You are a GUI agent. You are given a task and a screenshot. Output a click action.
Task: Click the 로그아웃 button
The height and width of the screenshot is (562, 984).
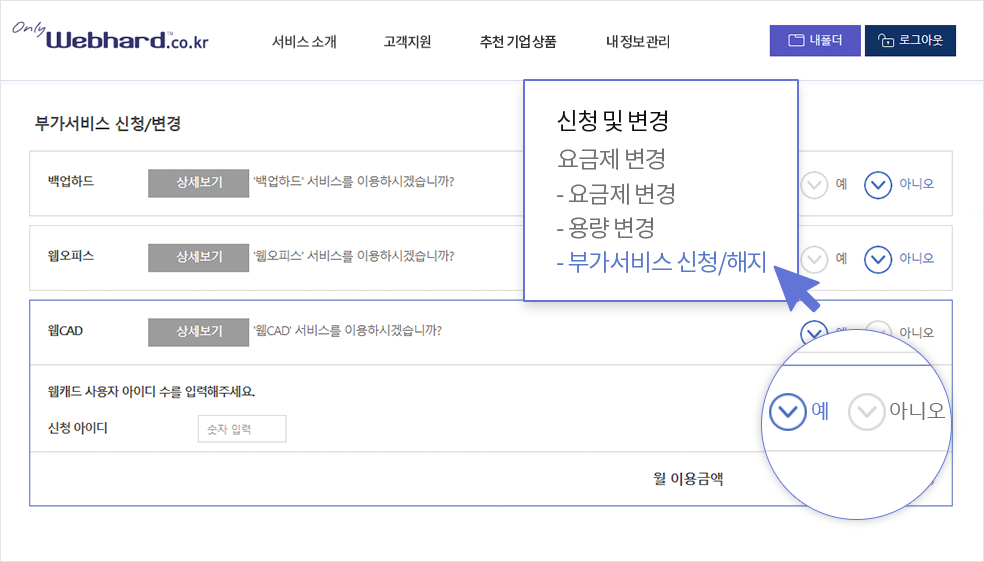(x=910, y=41)
